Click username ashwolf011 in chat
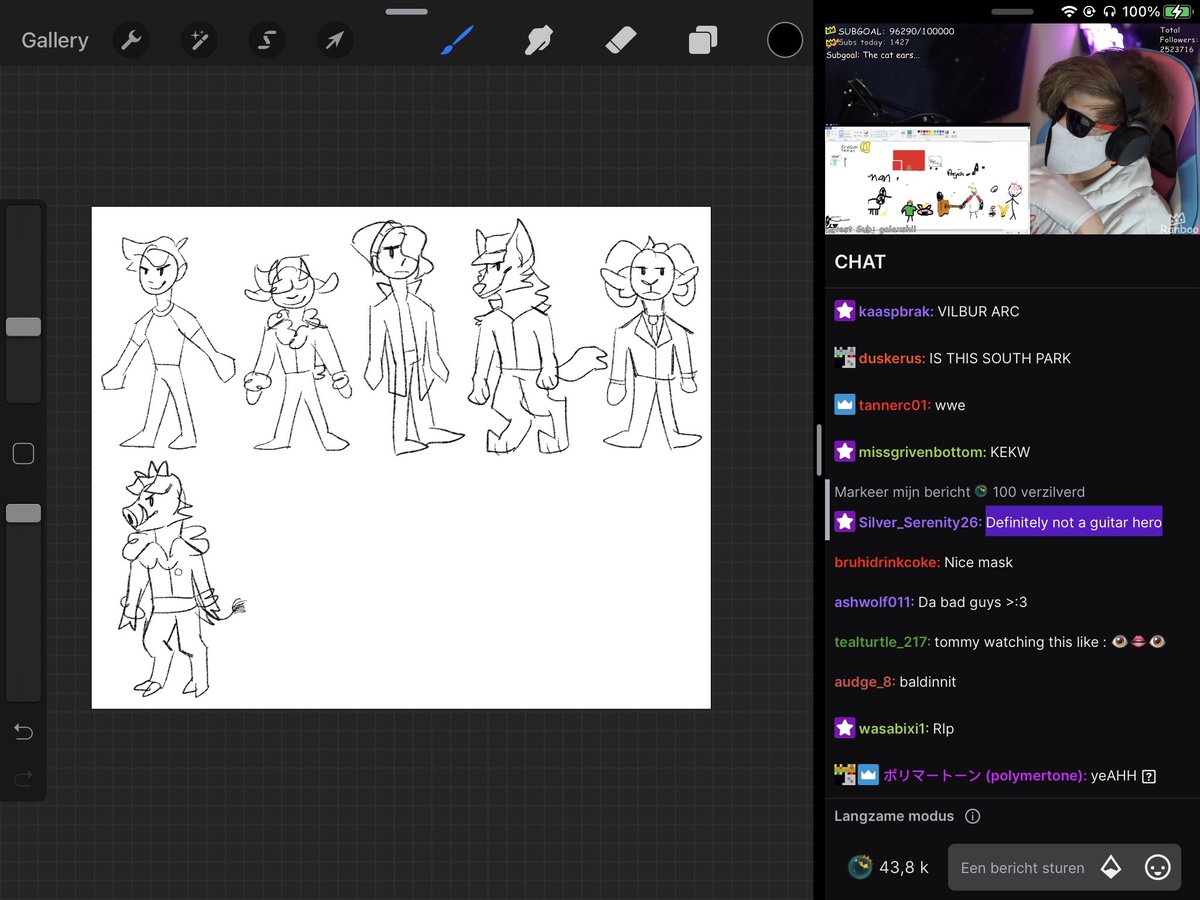This screenshot has height=900, width=1200. (874, 603)
